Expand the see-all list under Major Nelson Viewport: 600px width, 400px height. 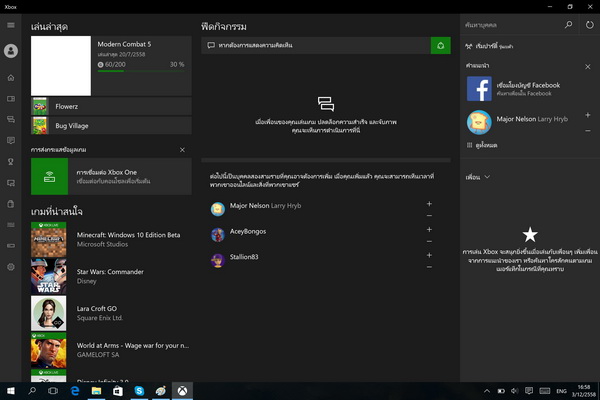click(486, 146)
